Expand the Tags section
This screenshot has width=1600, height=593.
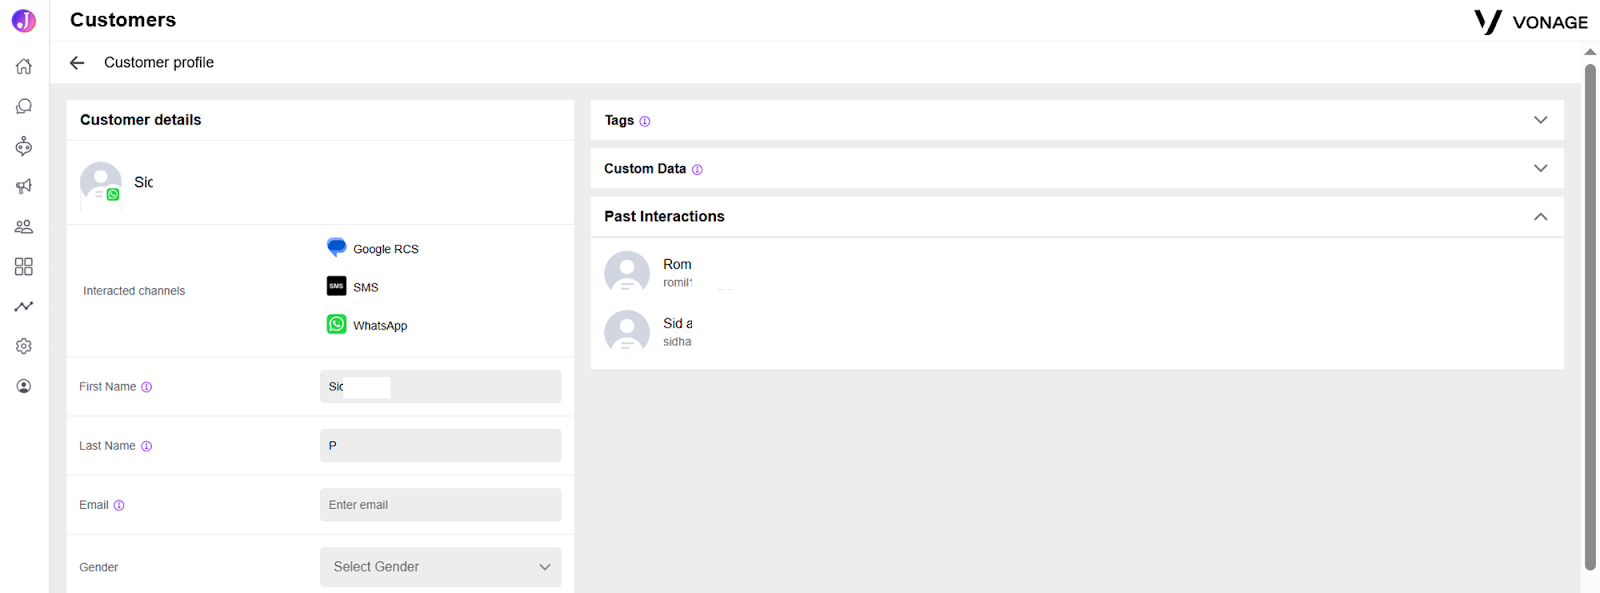[x=1077, y=120]
